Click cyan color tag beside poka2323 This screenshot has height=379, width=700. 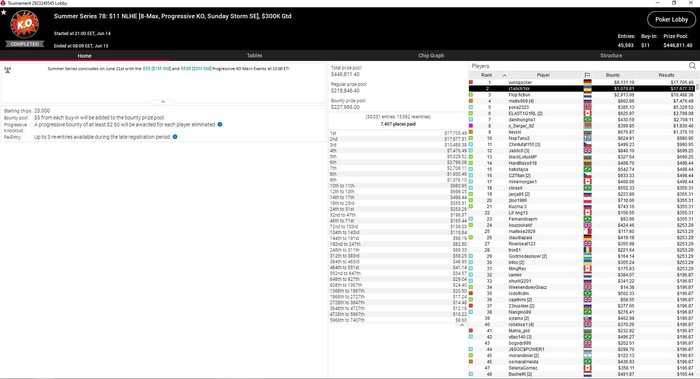coord(471,107)
